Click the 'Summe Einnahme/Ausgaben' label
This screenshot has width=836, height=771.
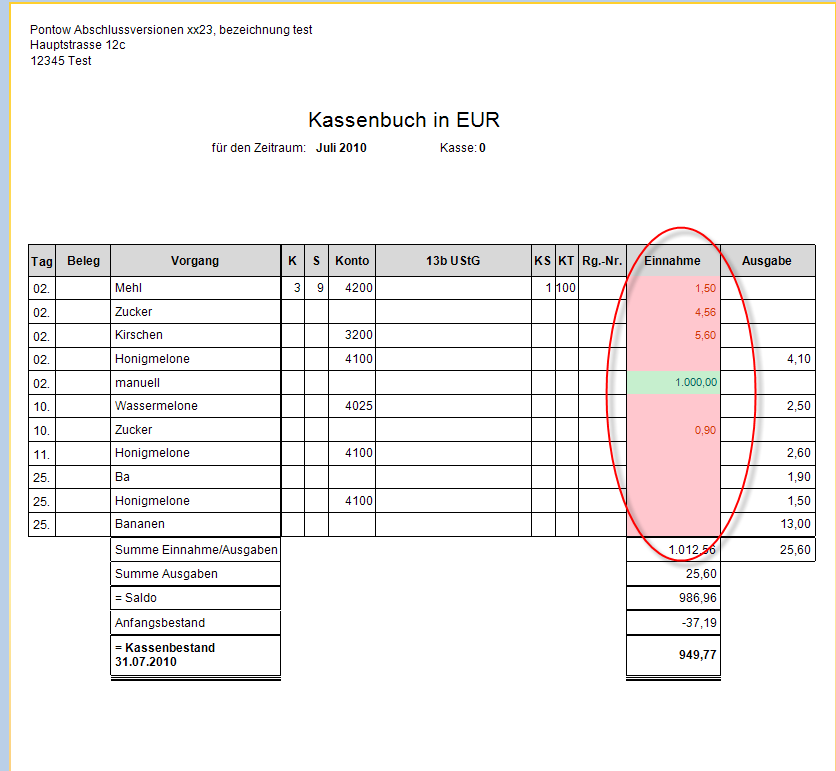[x=196, y=550]
